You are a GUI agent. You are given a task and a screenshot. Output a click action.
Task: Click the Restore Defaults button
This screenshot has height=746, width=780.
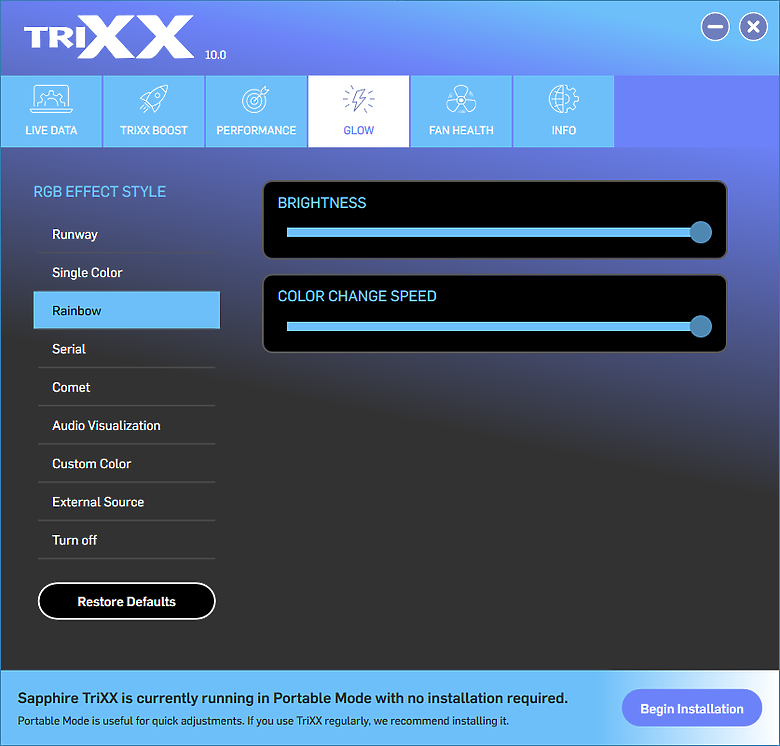coord(126,601)
